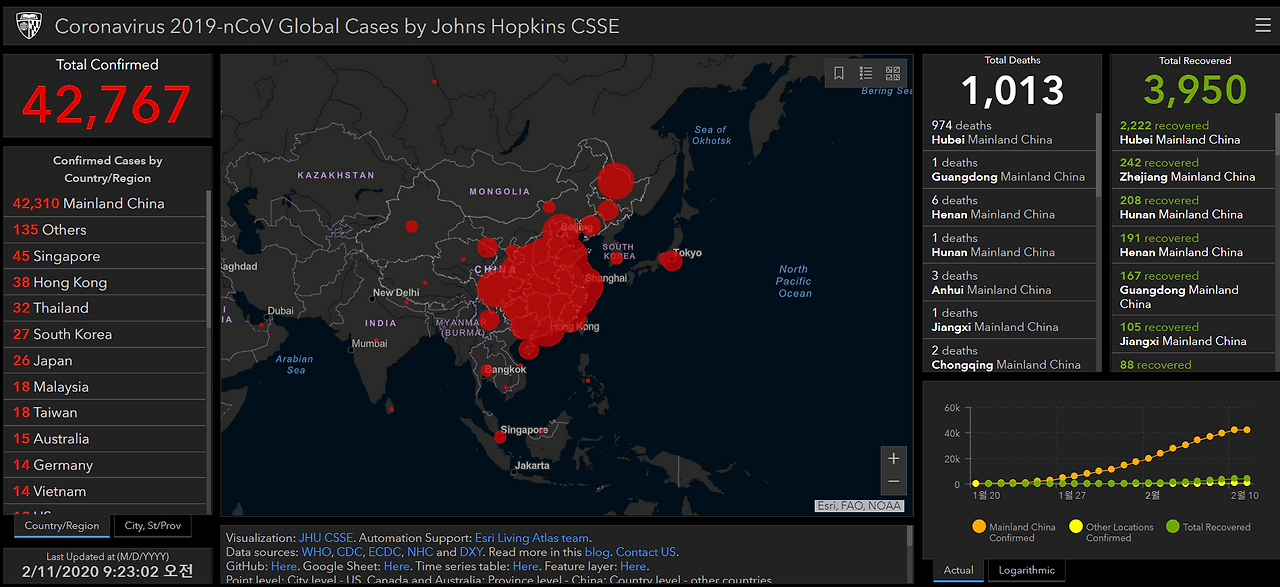Follow the WHO data source link
Image resolution: width=1280 pixels, height=587 pixels.
pyautogui.click(x=316, y=552)
